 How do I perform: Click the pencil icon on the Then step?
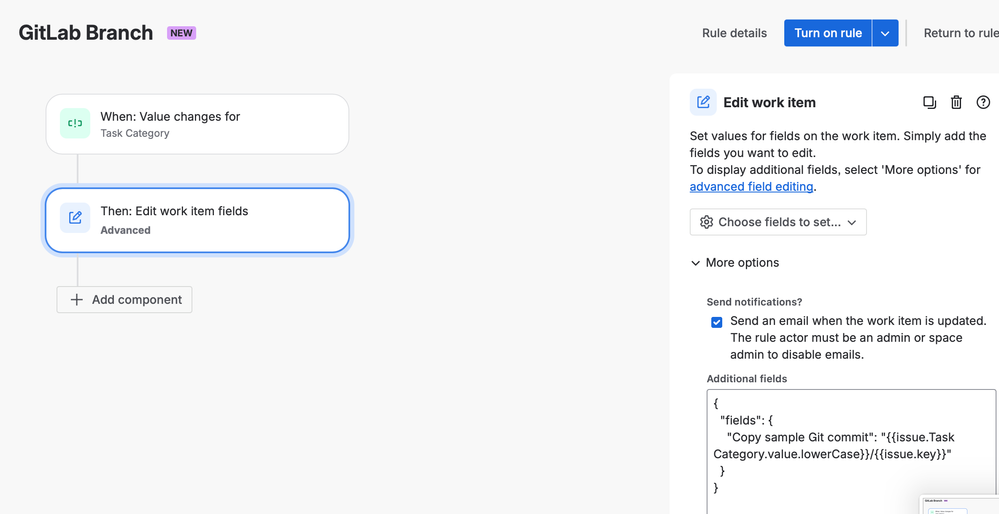(x=75, y=218)
